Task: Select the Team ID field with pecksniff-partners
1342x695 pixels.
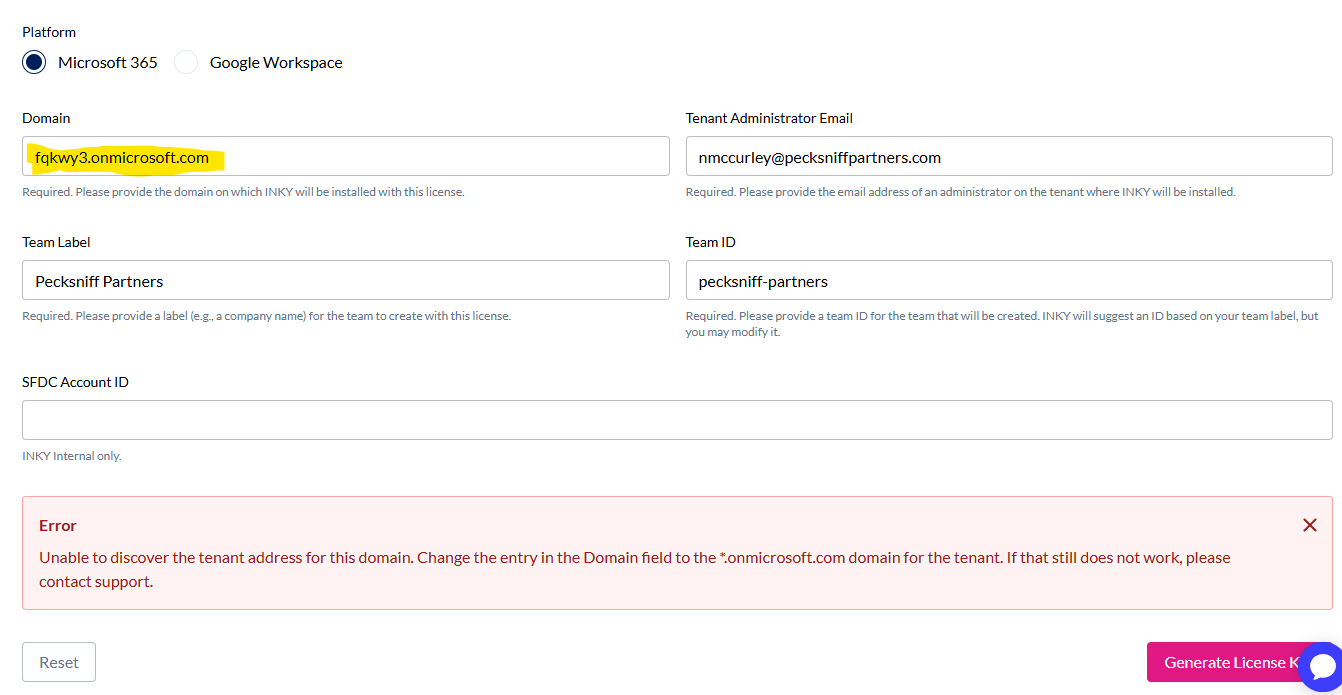Action: (1009, 280)
